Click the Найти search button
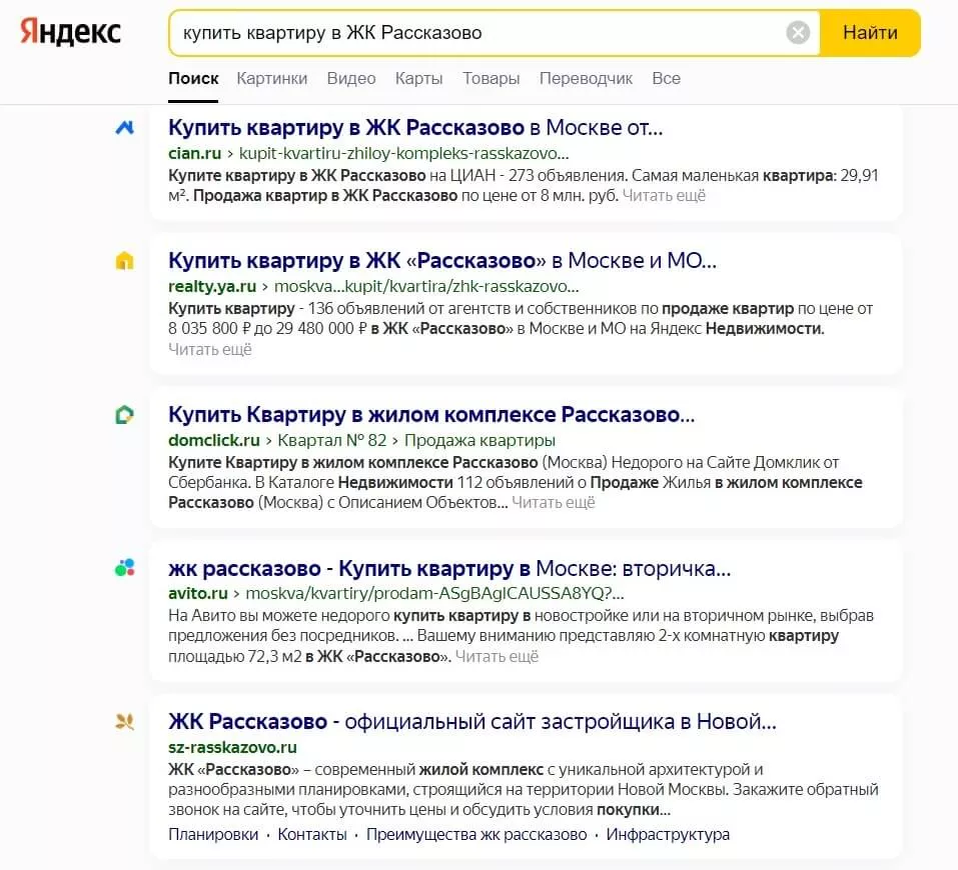Image resolution: width=958 pixels, height=870 pixels. pyautogui.click(x=870, y=32)
